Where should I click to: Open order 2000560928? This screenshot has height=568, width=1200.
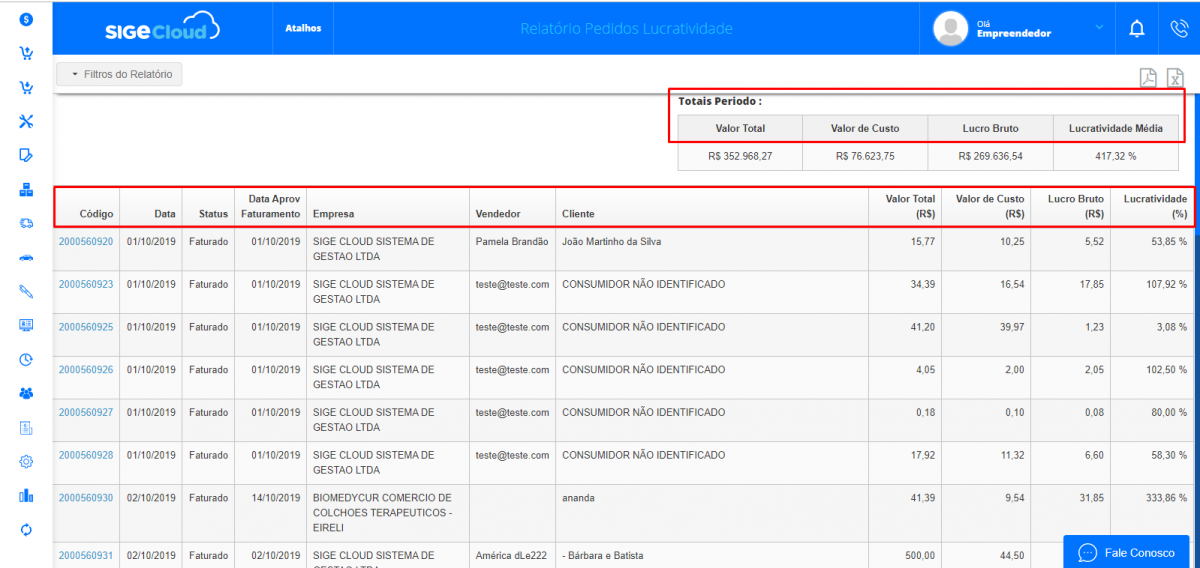click(86, 455)
